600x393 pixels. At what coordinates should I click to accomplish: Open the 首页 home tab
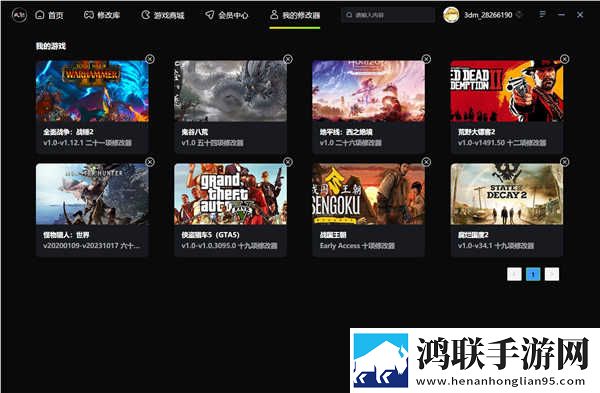click(x=49, y=15)
